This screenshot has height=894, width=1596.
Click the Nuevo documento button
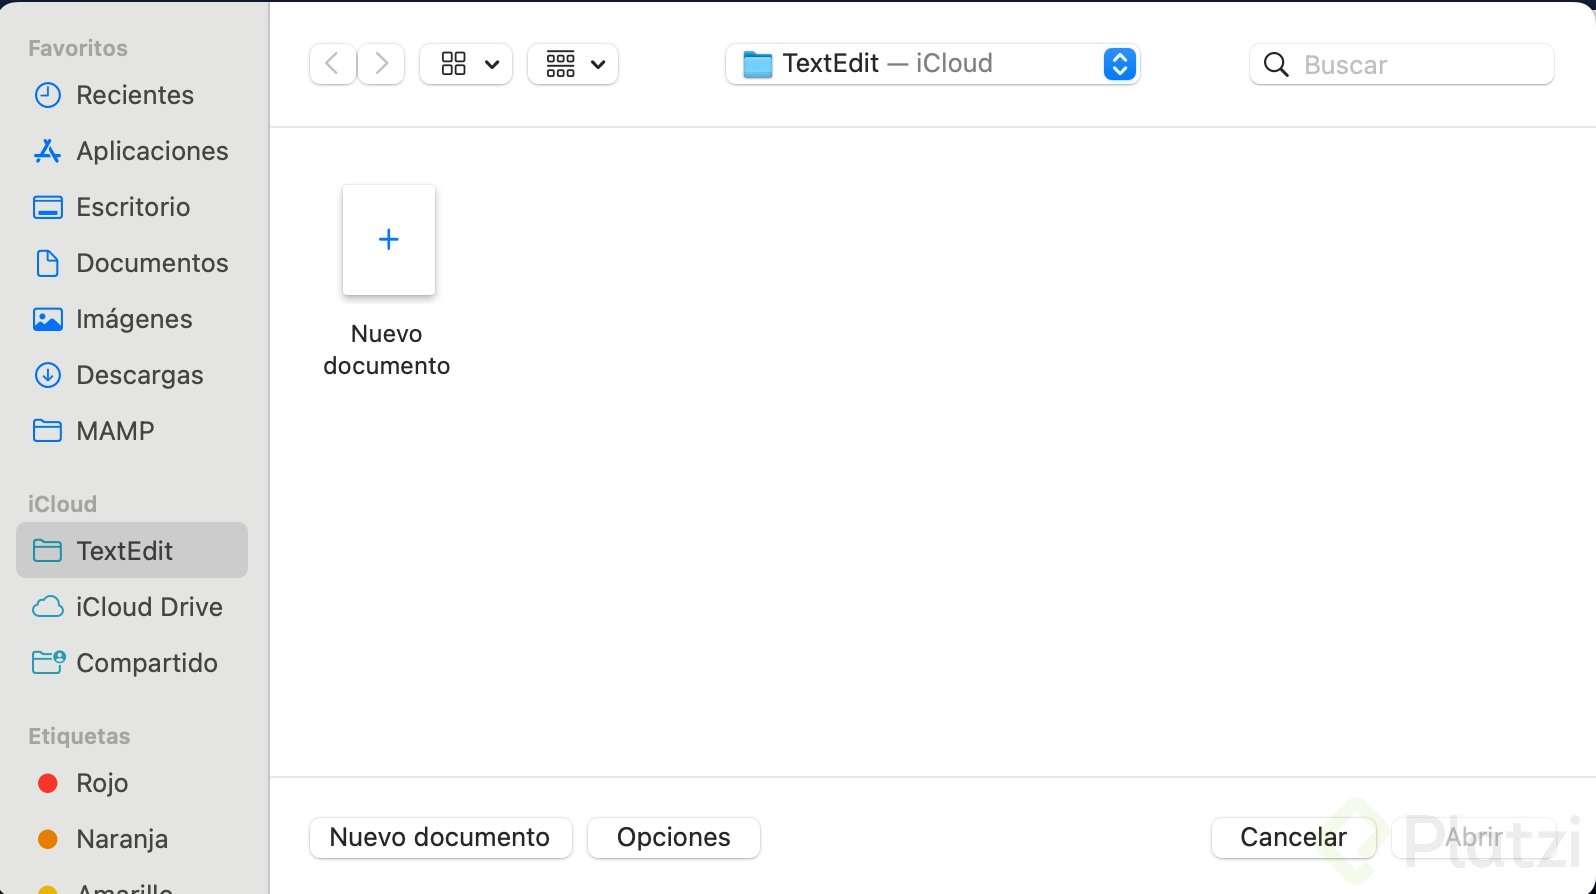tap(440, 837)
